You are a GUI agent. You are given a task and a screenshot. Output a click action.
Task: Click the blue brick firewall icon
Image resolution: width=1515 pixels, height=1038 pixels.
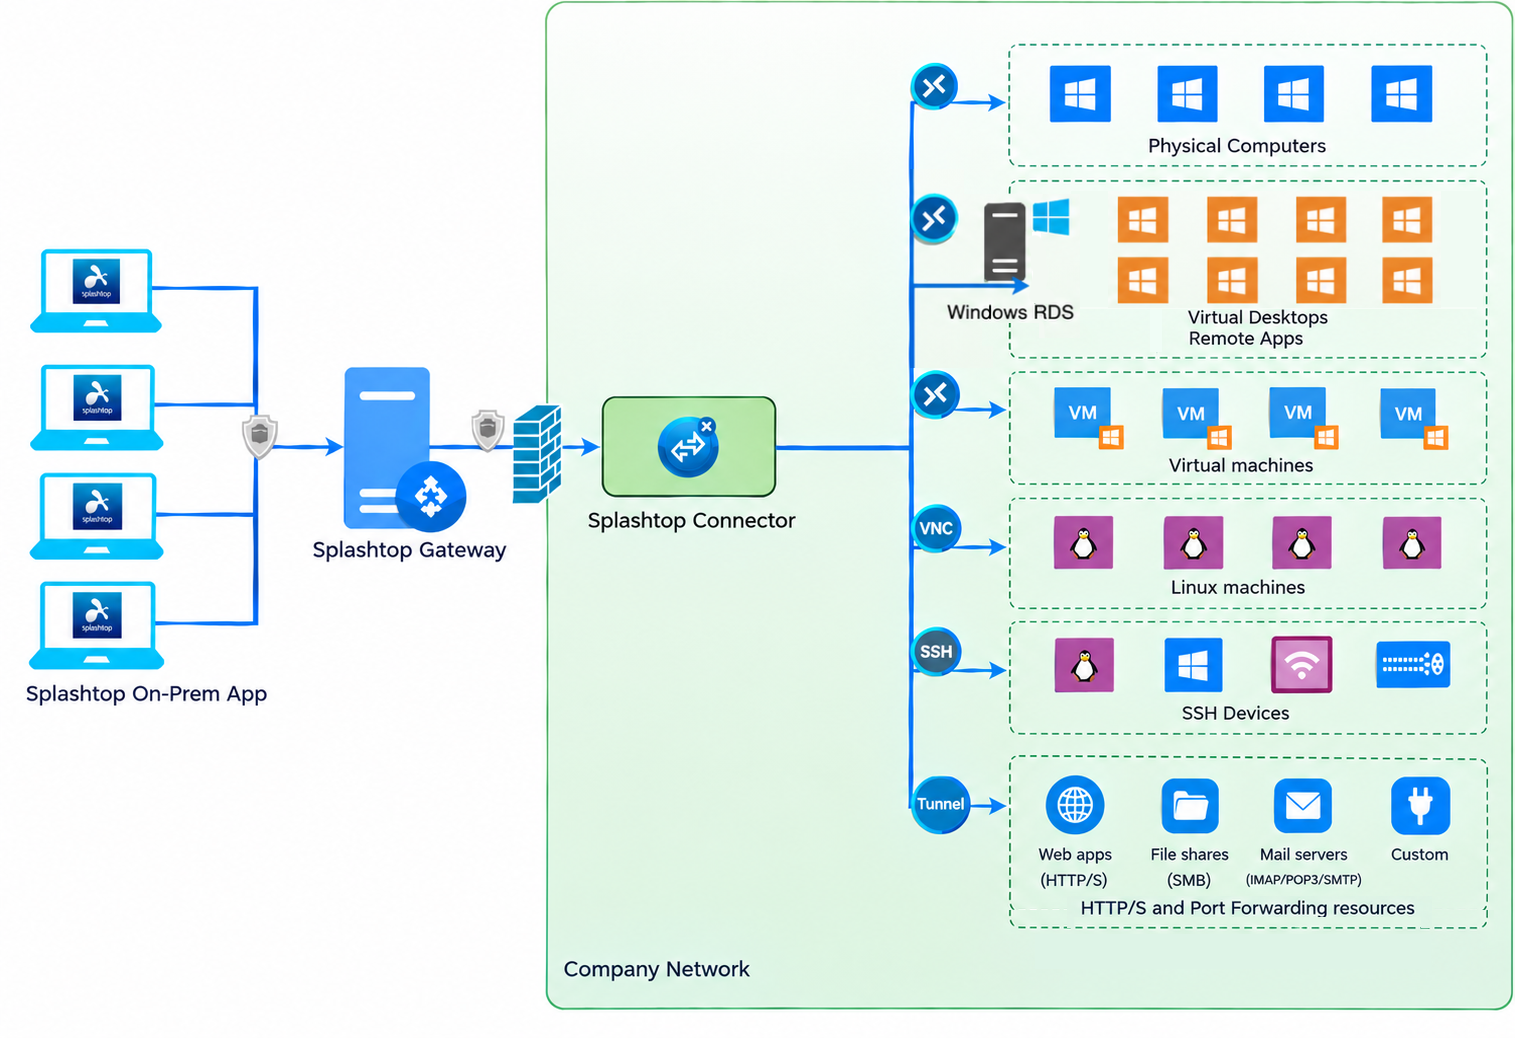[x=537, y=453]
